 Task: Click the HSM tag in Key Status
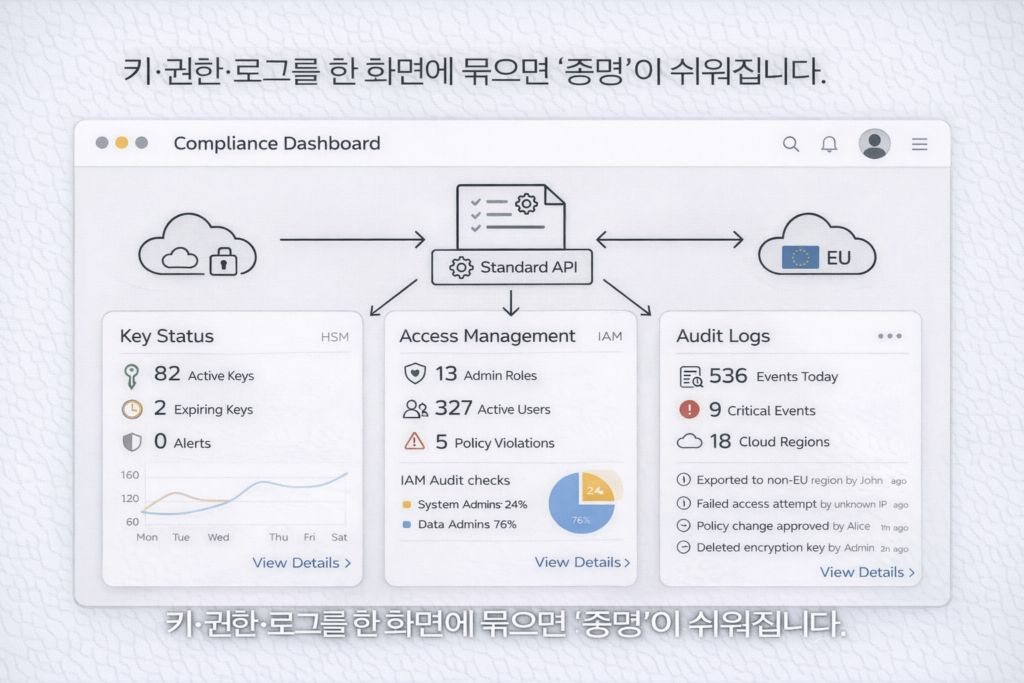coord(334,337)
